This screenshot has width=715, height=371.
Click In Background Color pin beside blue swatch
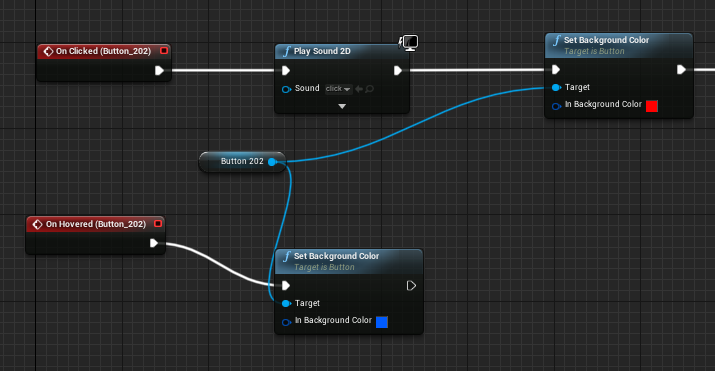pos(286,322)
